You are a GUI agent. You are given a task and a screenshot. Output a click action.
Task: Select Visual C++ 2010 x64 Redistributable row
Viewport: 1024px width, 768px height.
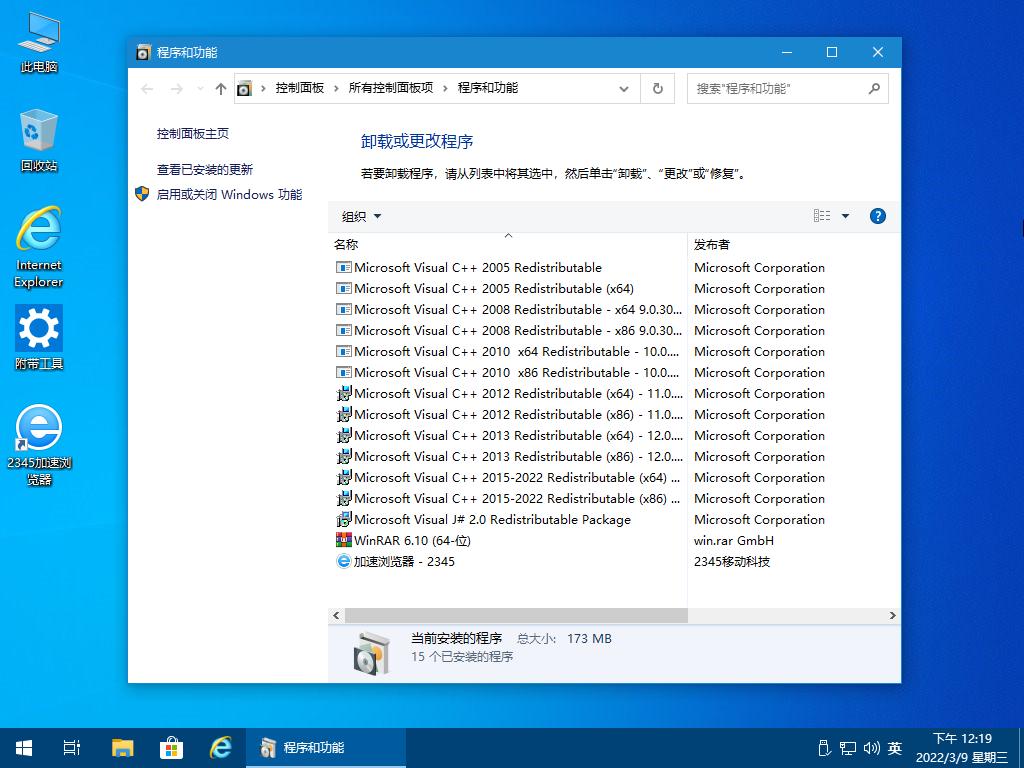pyautogui.click(x=508, y=351)
